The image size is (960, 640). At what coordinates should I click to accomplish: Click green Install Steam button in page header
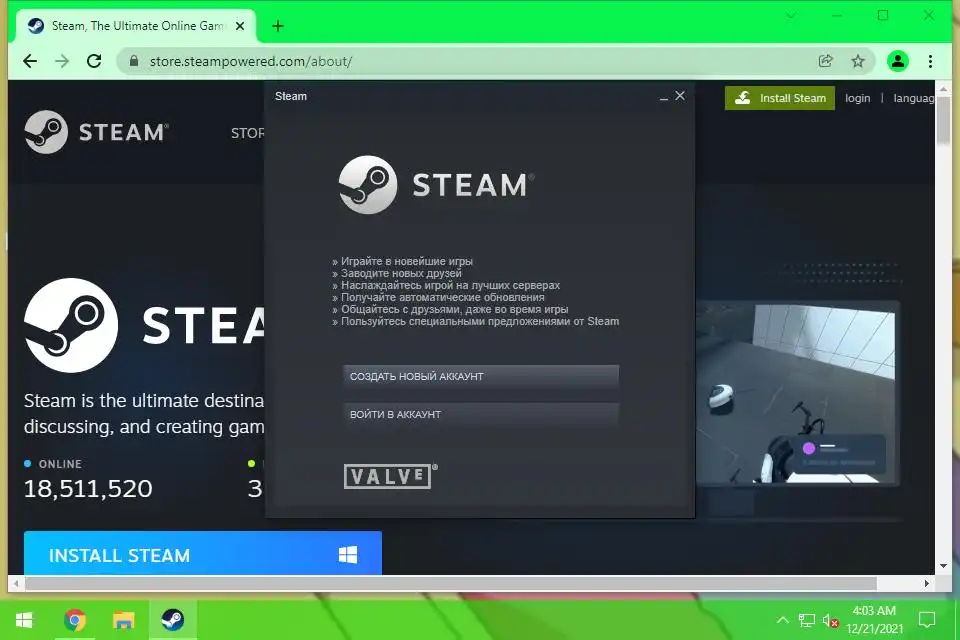pos(779,98)
